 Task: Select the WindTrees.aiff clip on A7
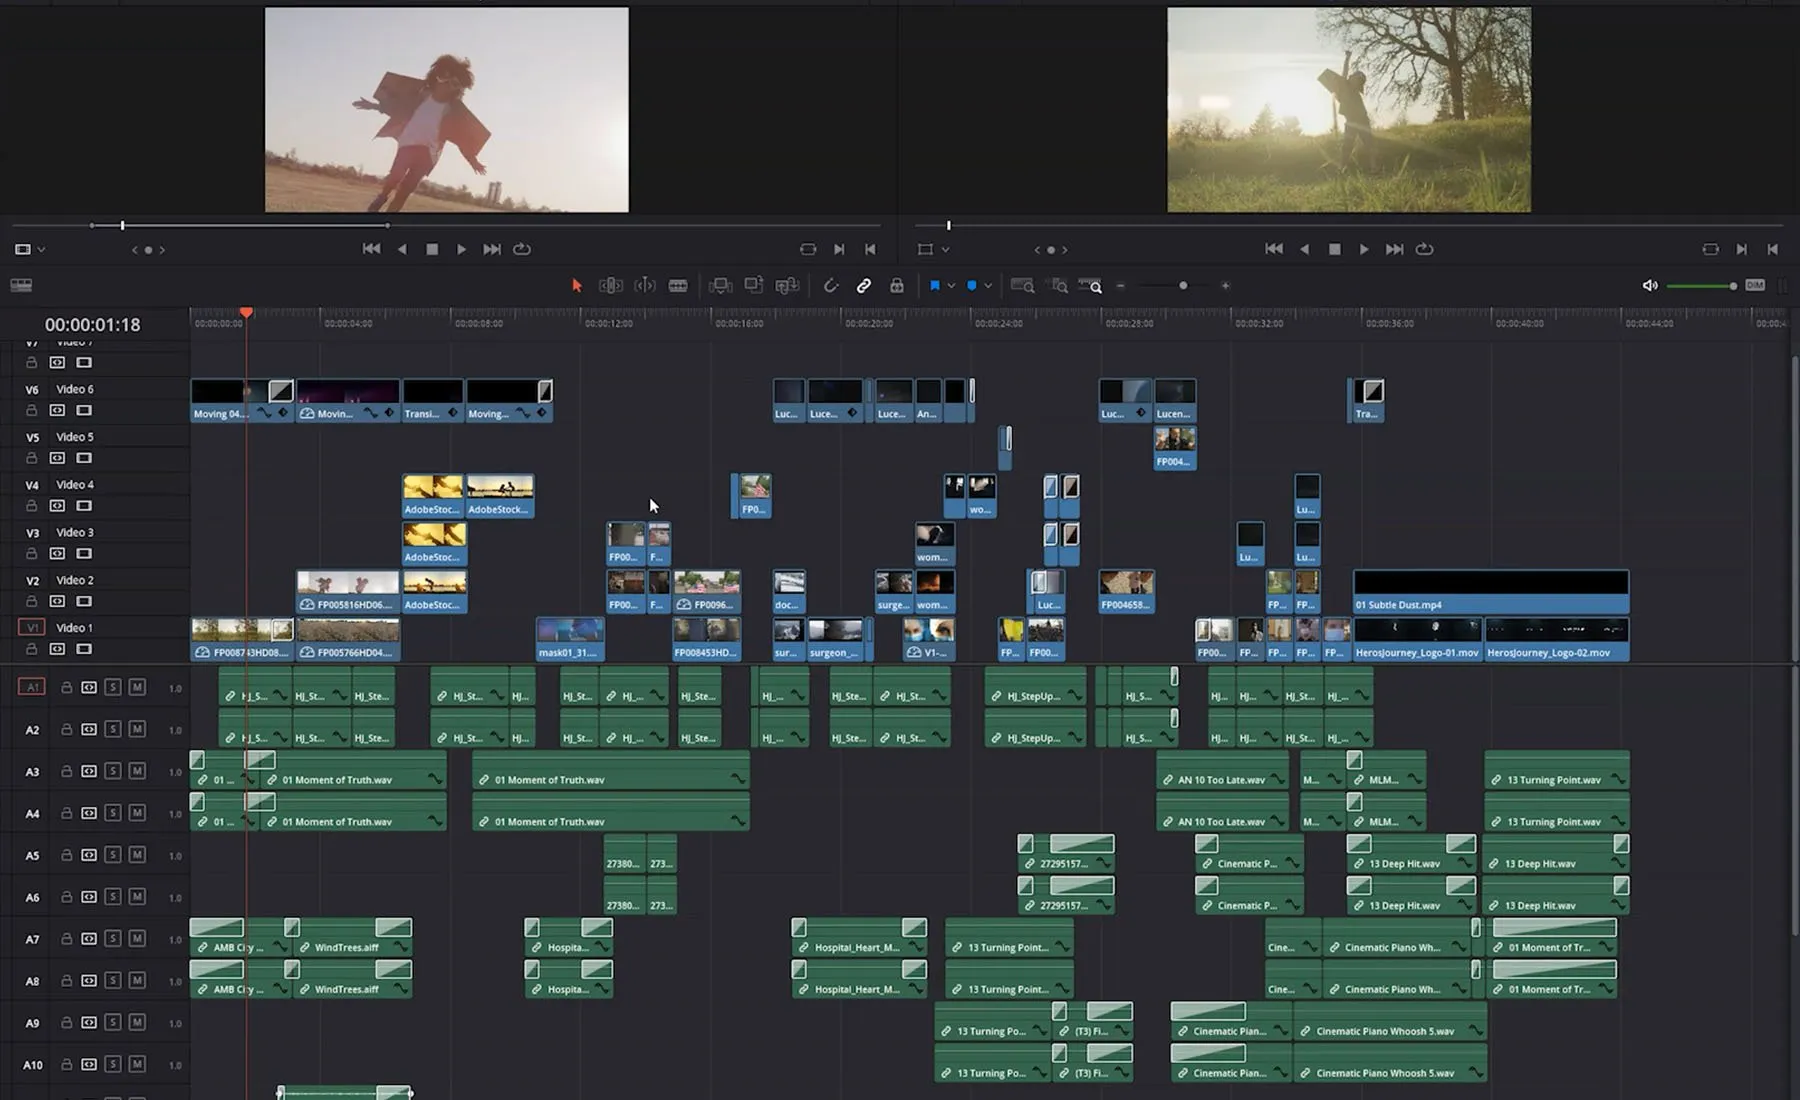coord(352,939)
